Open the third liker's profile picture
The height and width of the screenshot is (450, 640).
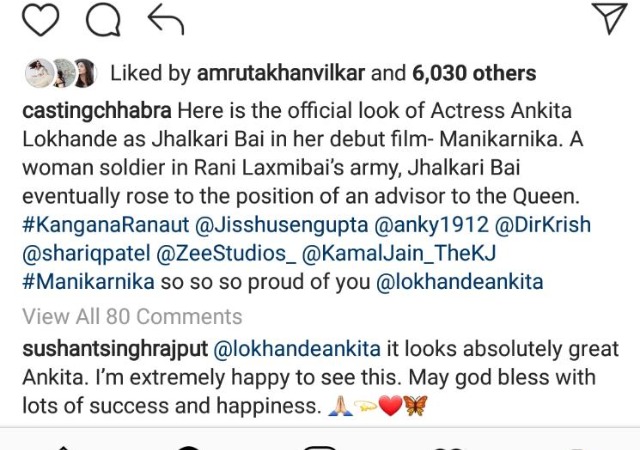[x=85, y=73]
